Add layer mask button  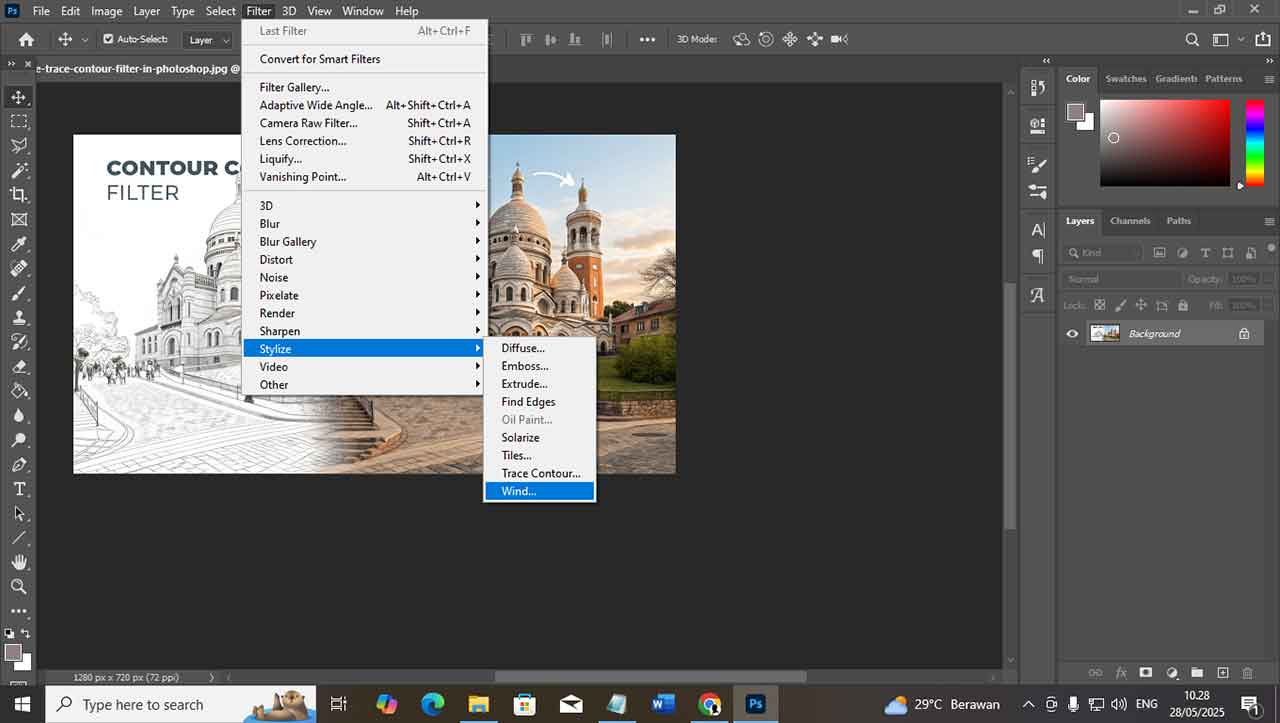(1145, 673)
